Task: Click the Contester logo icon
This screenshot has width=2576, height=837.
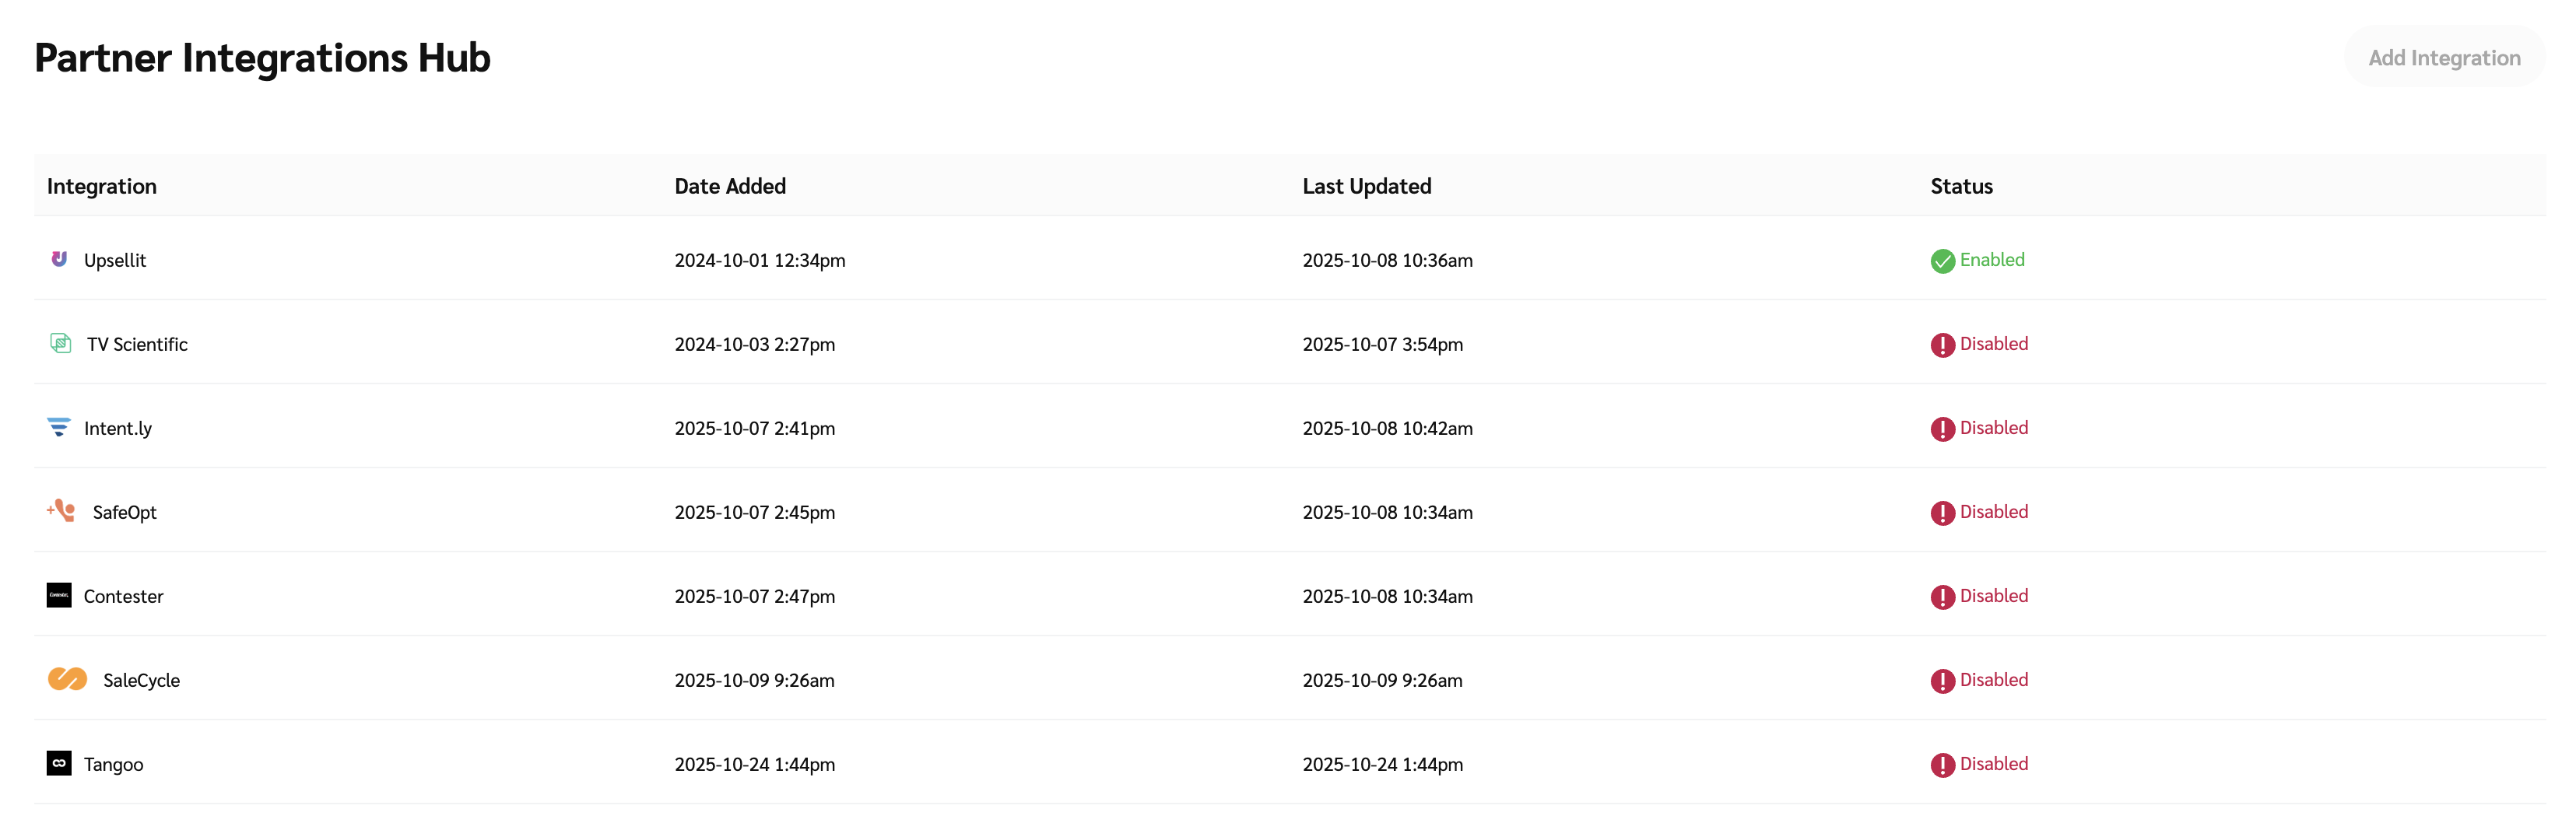Action: click(x=59, y=595)
